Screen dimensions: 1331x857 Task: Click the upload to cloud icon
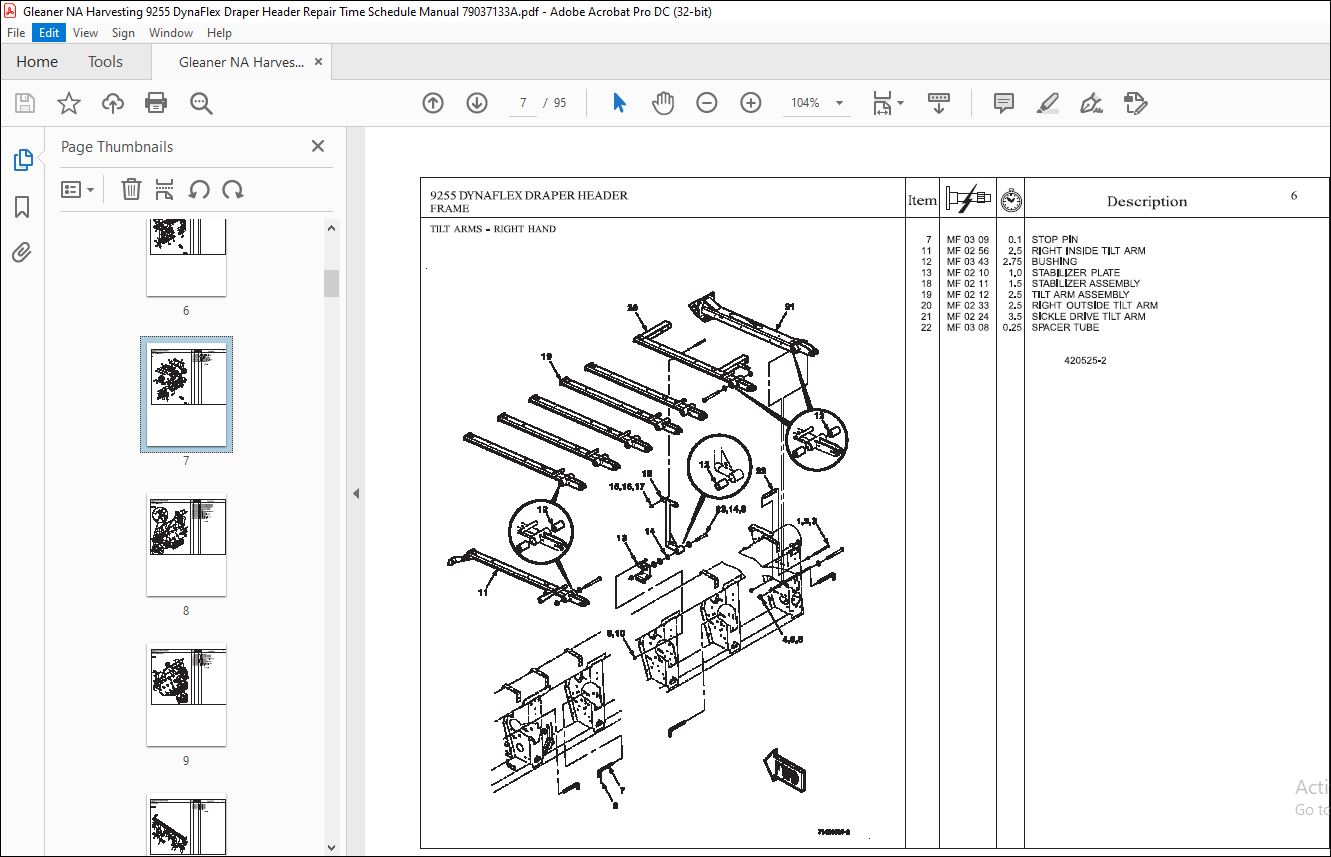113,103
